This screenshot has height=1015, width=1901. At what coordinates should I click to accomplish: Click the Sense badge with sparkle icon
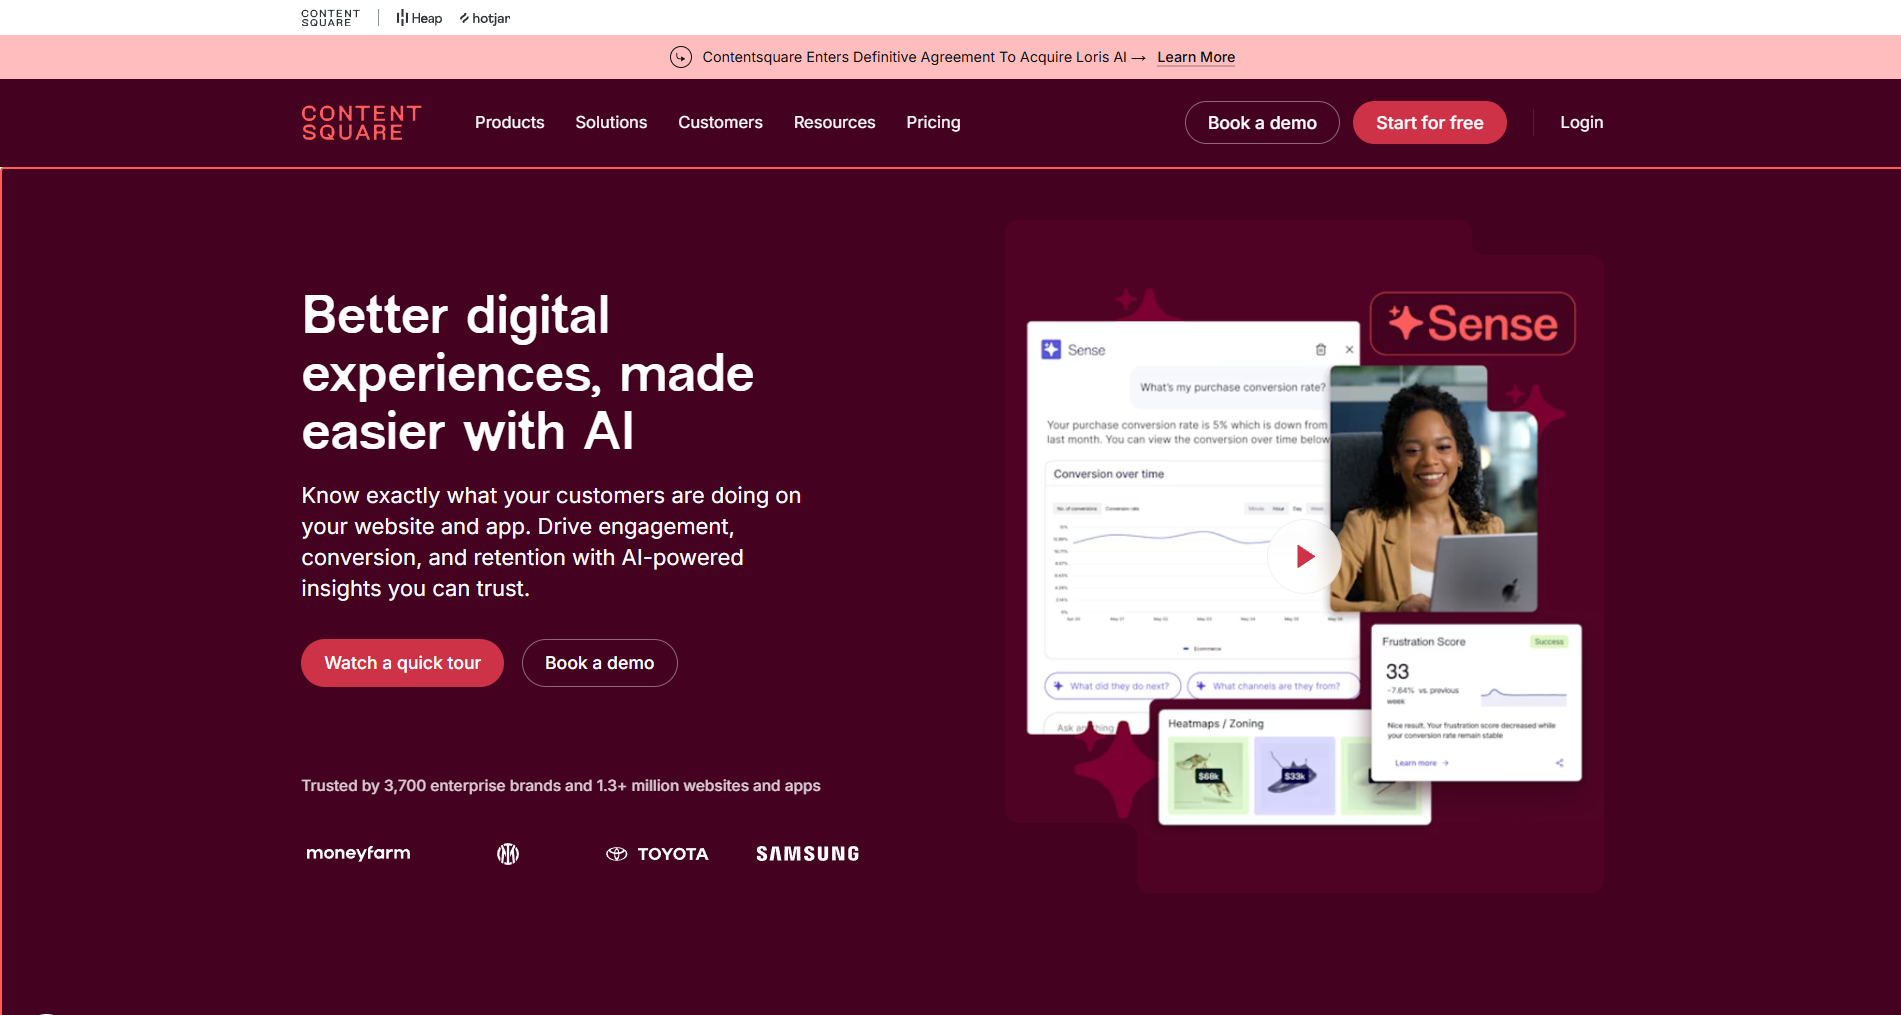click(1472, 323)
